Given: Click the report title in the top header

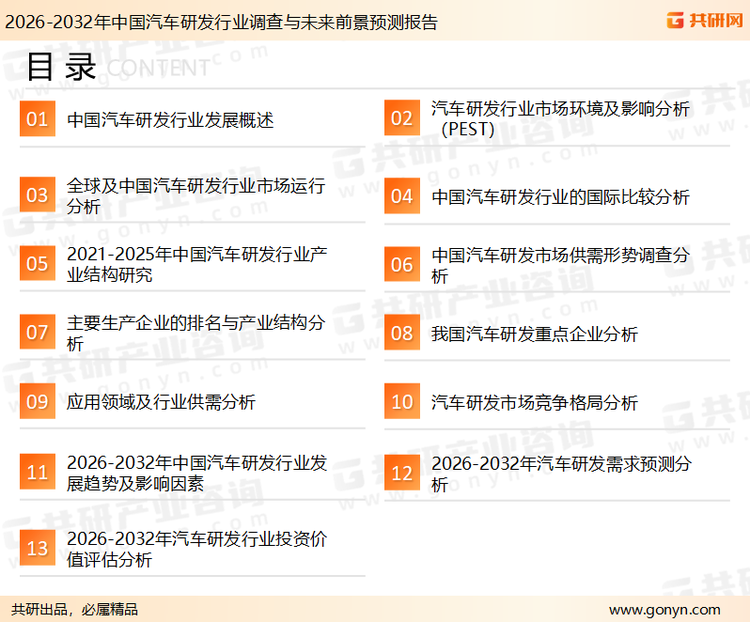Looking at the screenshot, I should coord(221,22).
